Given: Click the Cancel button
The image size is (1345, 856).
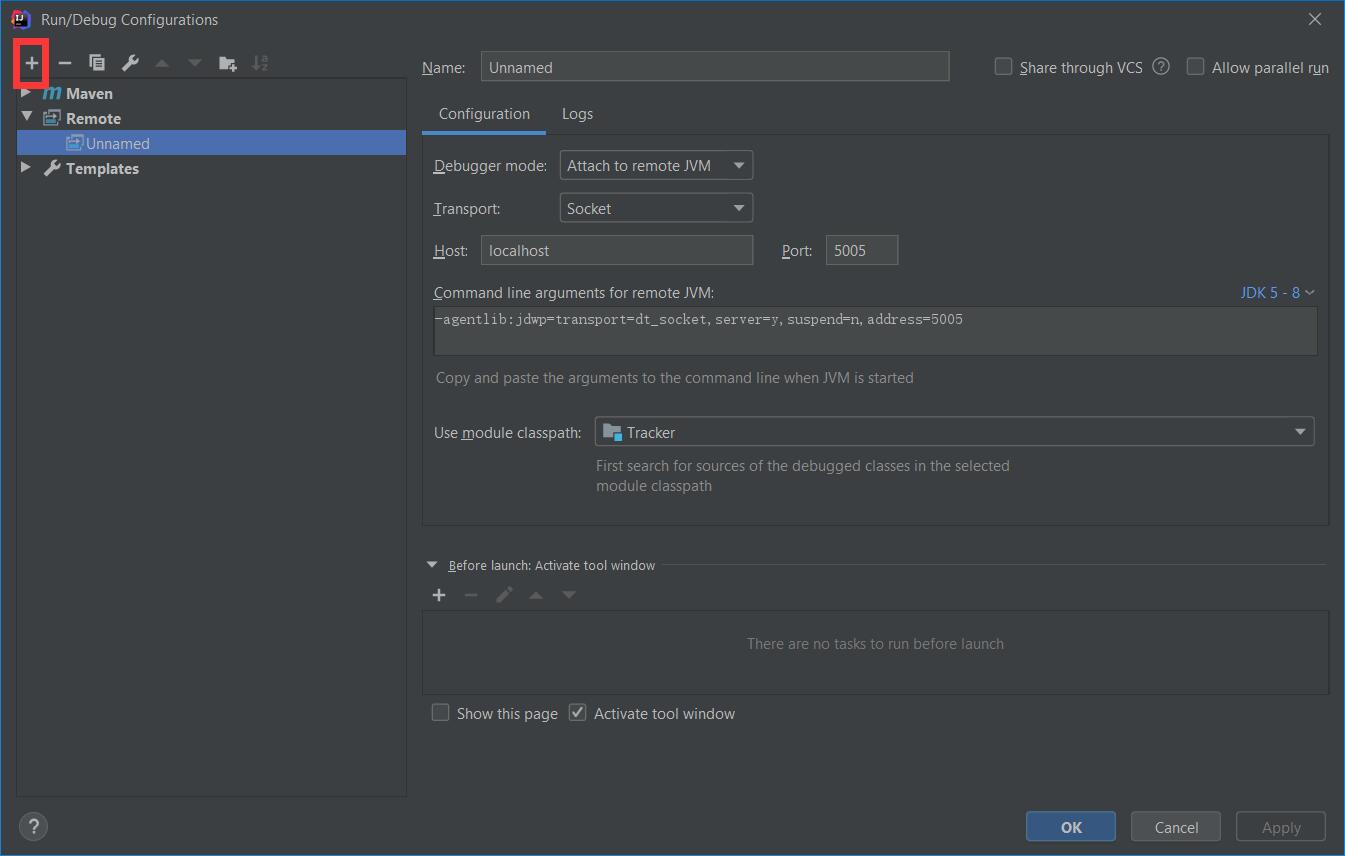Looking at the screenshot, I should (1176, 827).
